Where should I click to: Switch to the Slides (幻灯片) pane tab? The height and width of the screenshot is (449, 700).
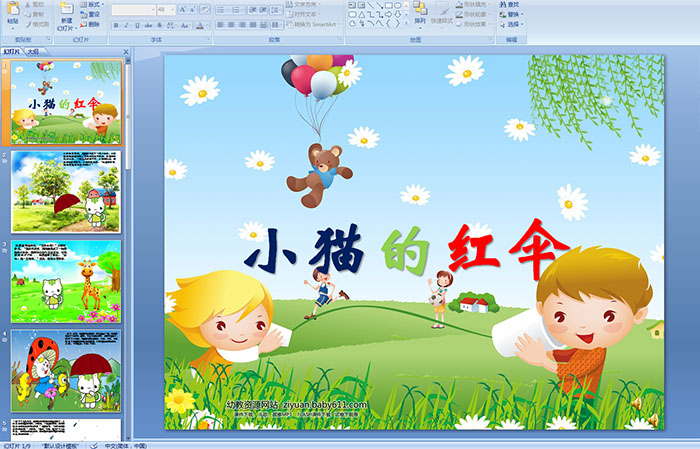(12, 50)
